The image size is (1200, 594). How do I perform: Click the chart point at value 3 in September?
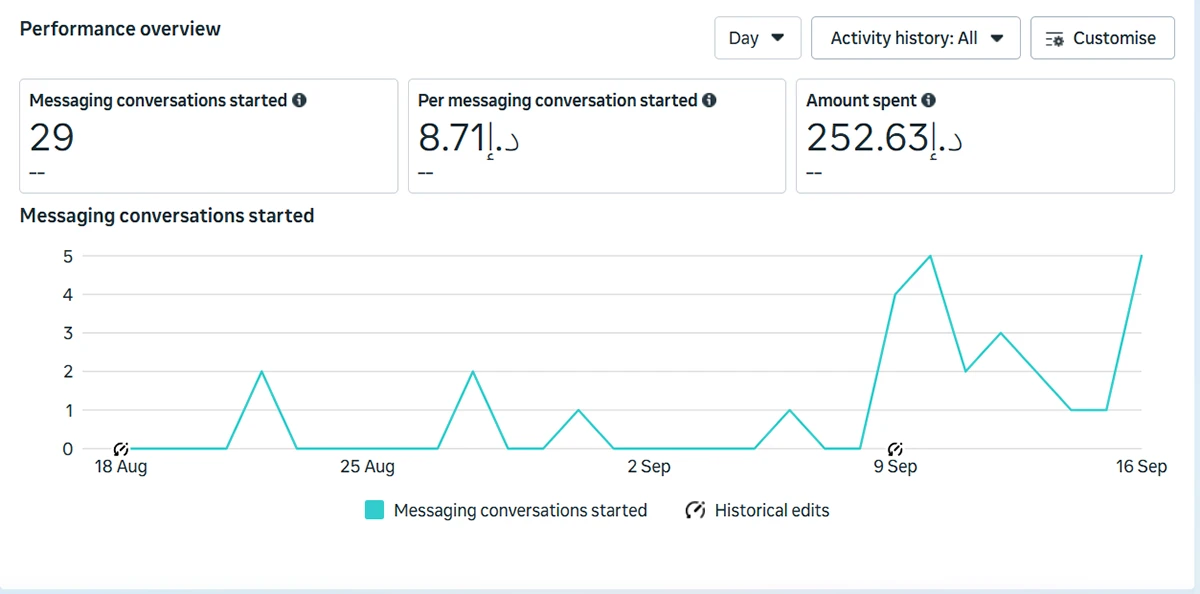coord(1001,333)
